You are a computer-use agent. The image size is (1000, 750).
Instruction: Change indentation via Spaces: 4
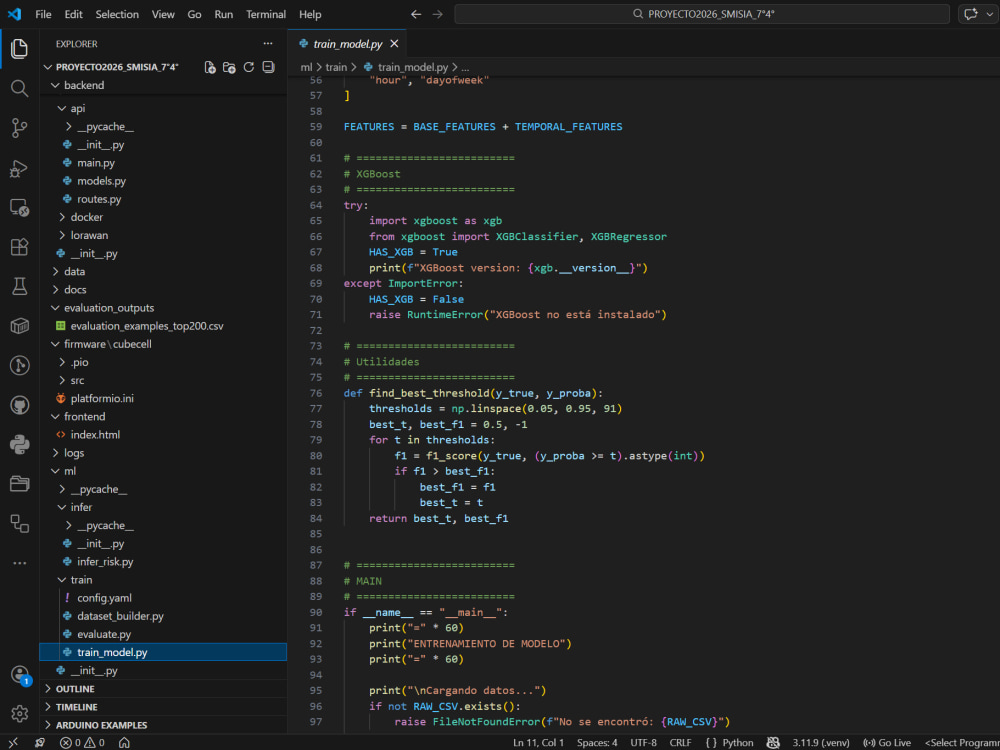[x=597, y=742]
